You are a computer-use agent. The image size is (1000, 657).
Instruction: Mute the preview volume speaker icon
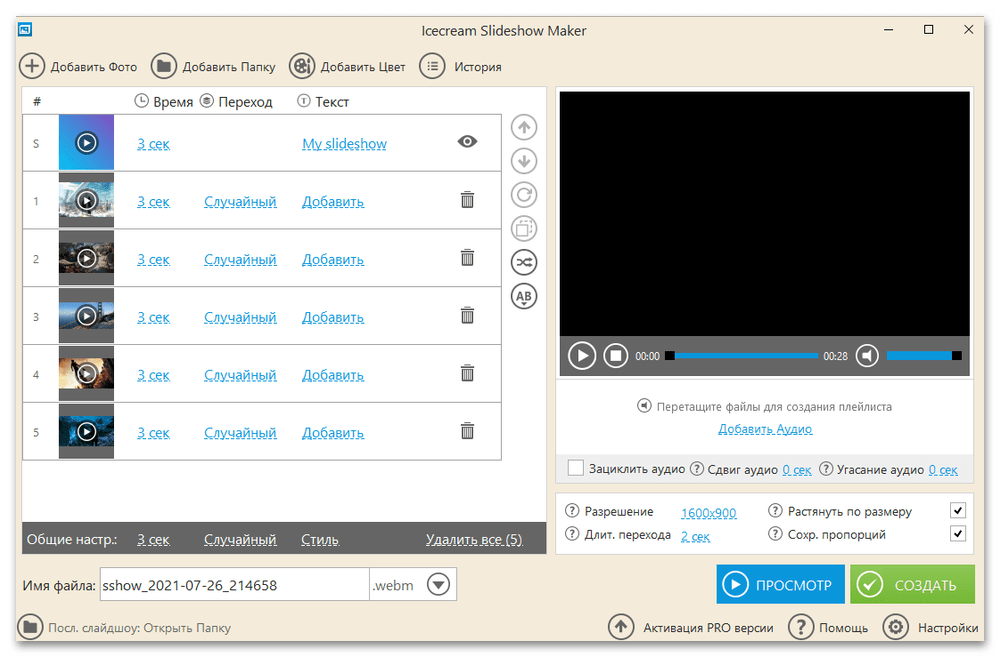click(x=868, y=355)
